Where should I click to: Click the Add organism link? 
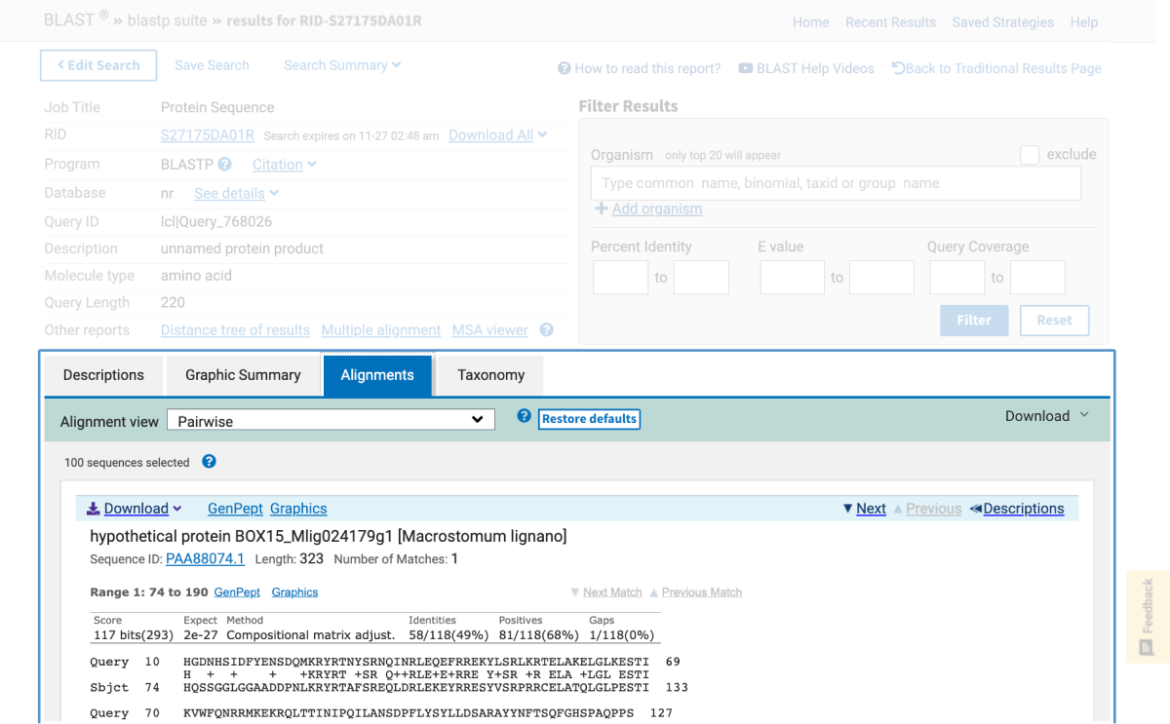coord(655,210)
